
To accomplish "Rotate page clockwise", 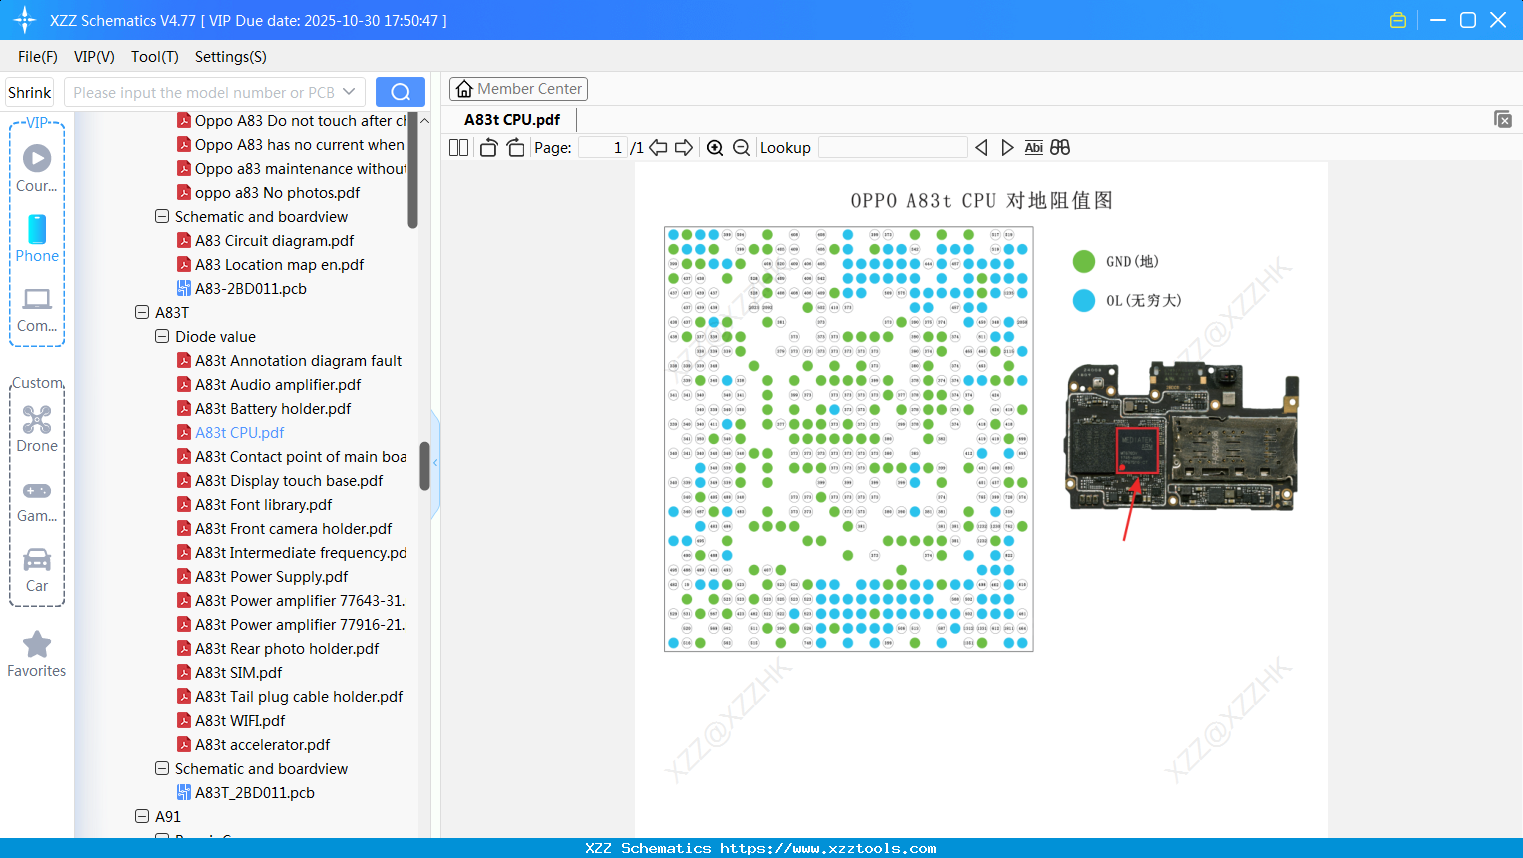I will click(515, 147).
